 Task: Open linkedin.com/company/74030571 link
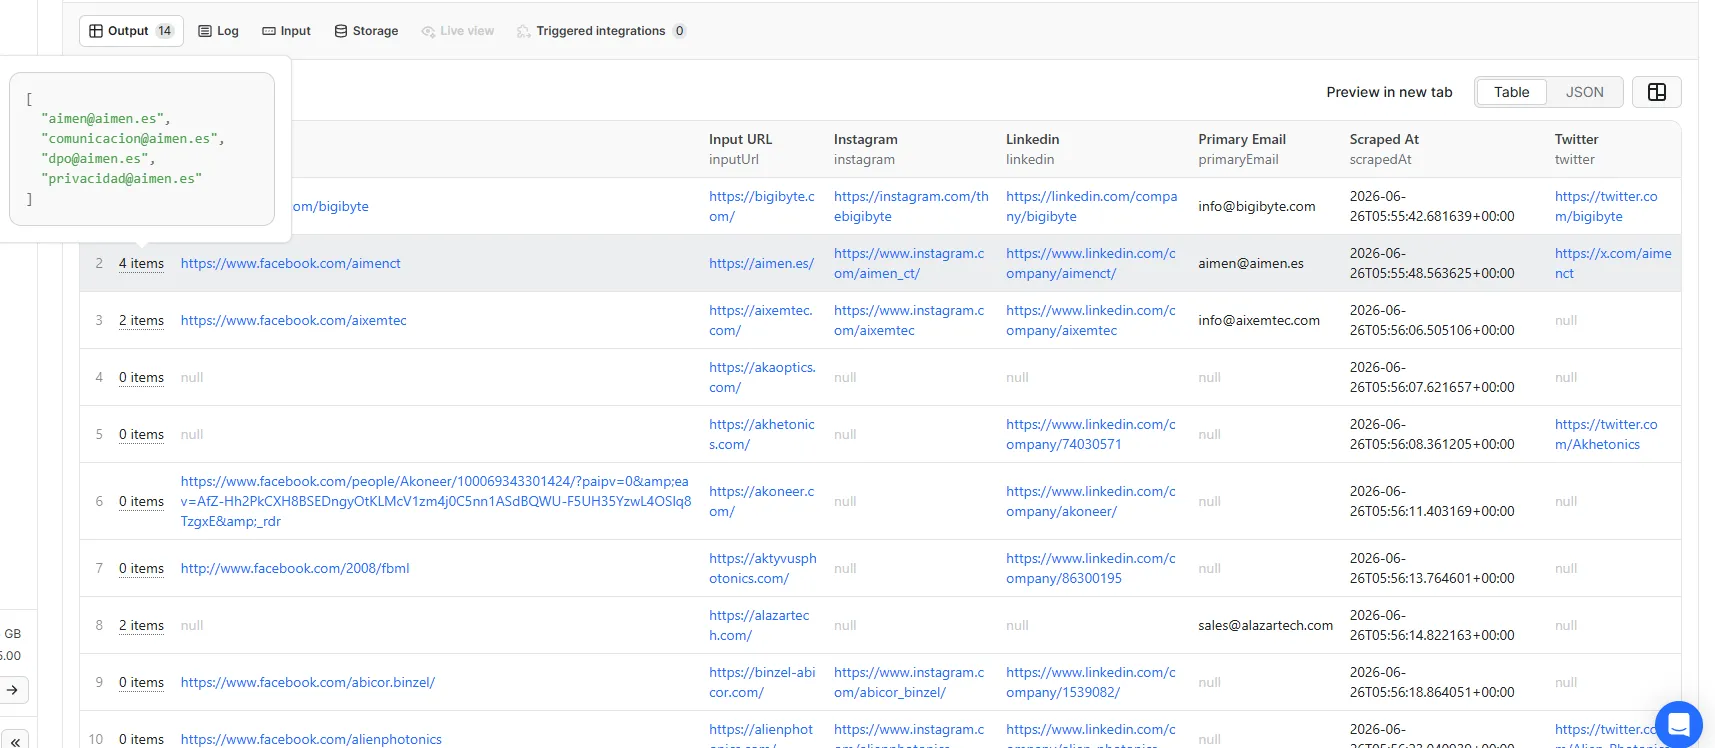pyautogui.click(x=1091, y=434)
